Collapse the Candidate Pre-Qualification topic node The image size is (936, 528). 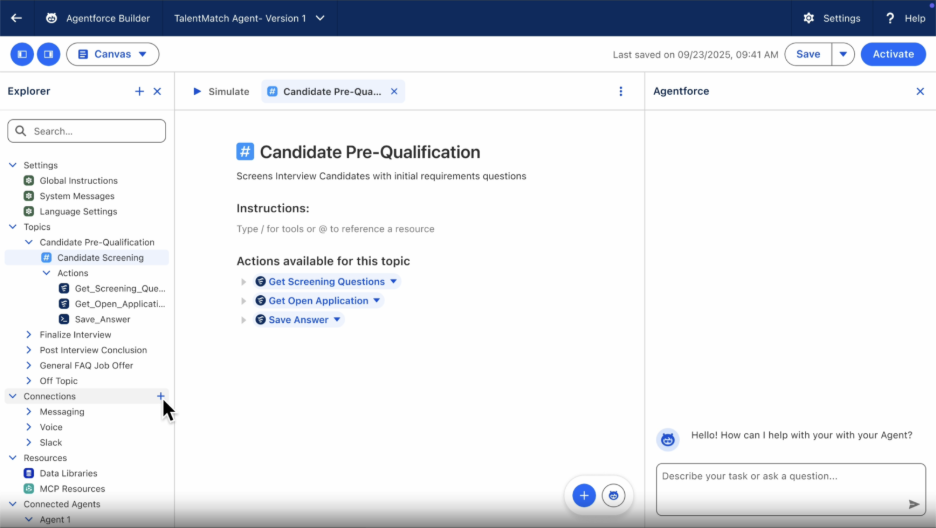click(x=29, y=242)
